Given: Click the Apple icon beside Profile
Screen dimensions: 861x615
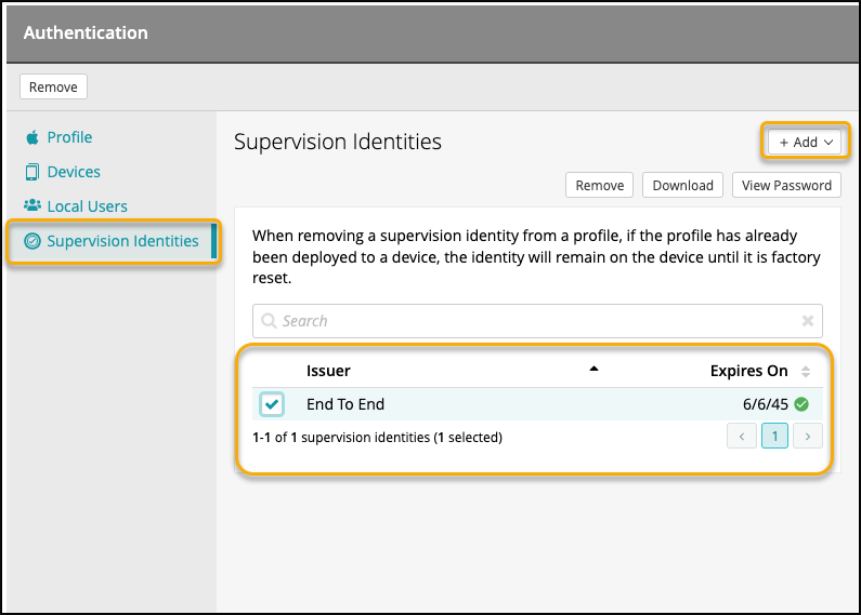Looking at the screenshot, I should pyautogui.click(x=33, y=138).
